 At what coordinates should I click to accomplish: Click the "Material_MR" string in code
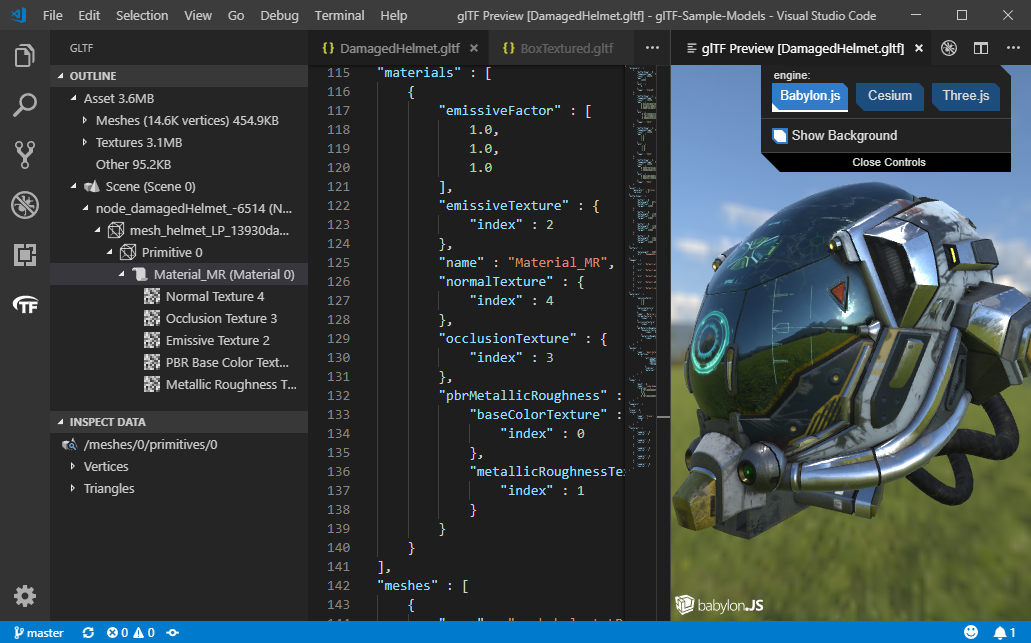[x=558, y=262]
